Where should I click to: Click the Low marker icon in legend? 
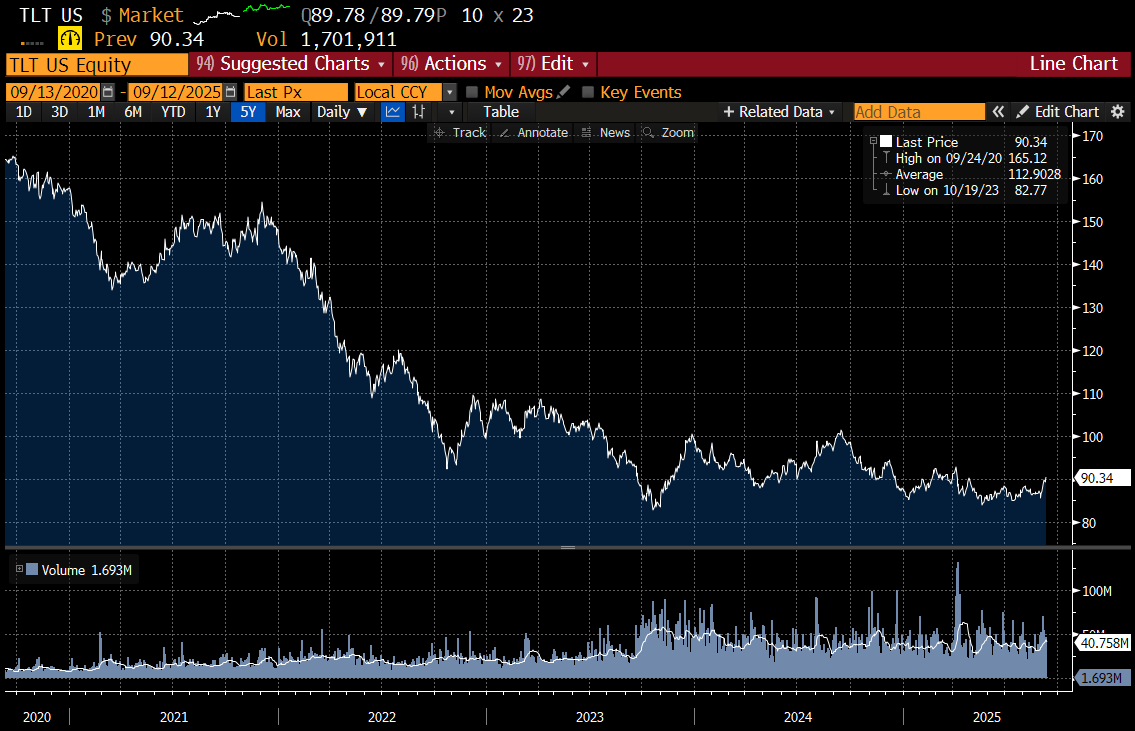[x=886, y=190]
